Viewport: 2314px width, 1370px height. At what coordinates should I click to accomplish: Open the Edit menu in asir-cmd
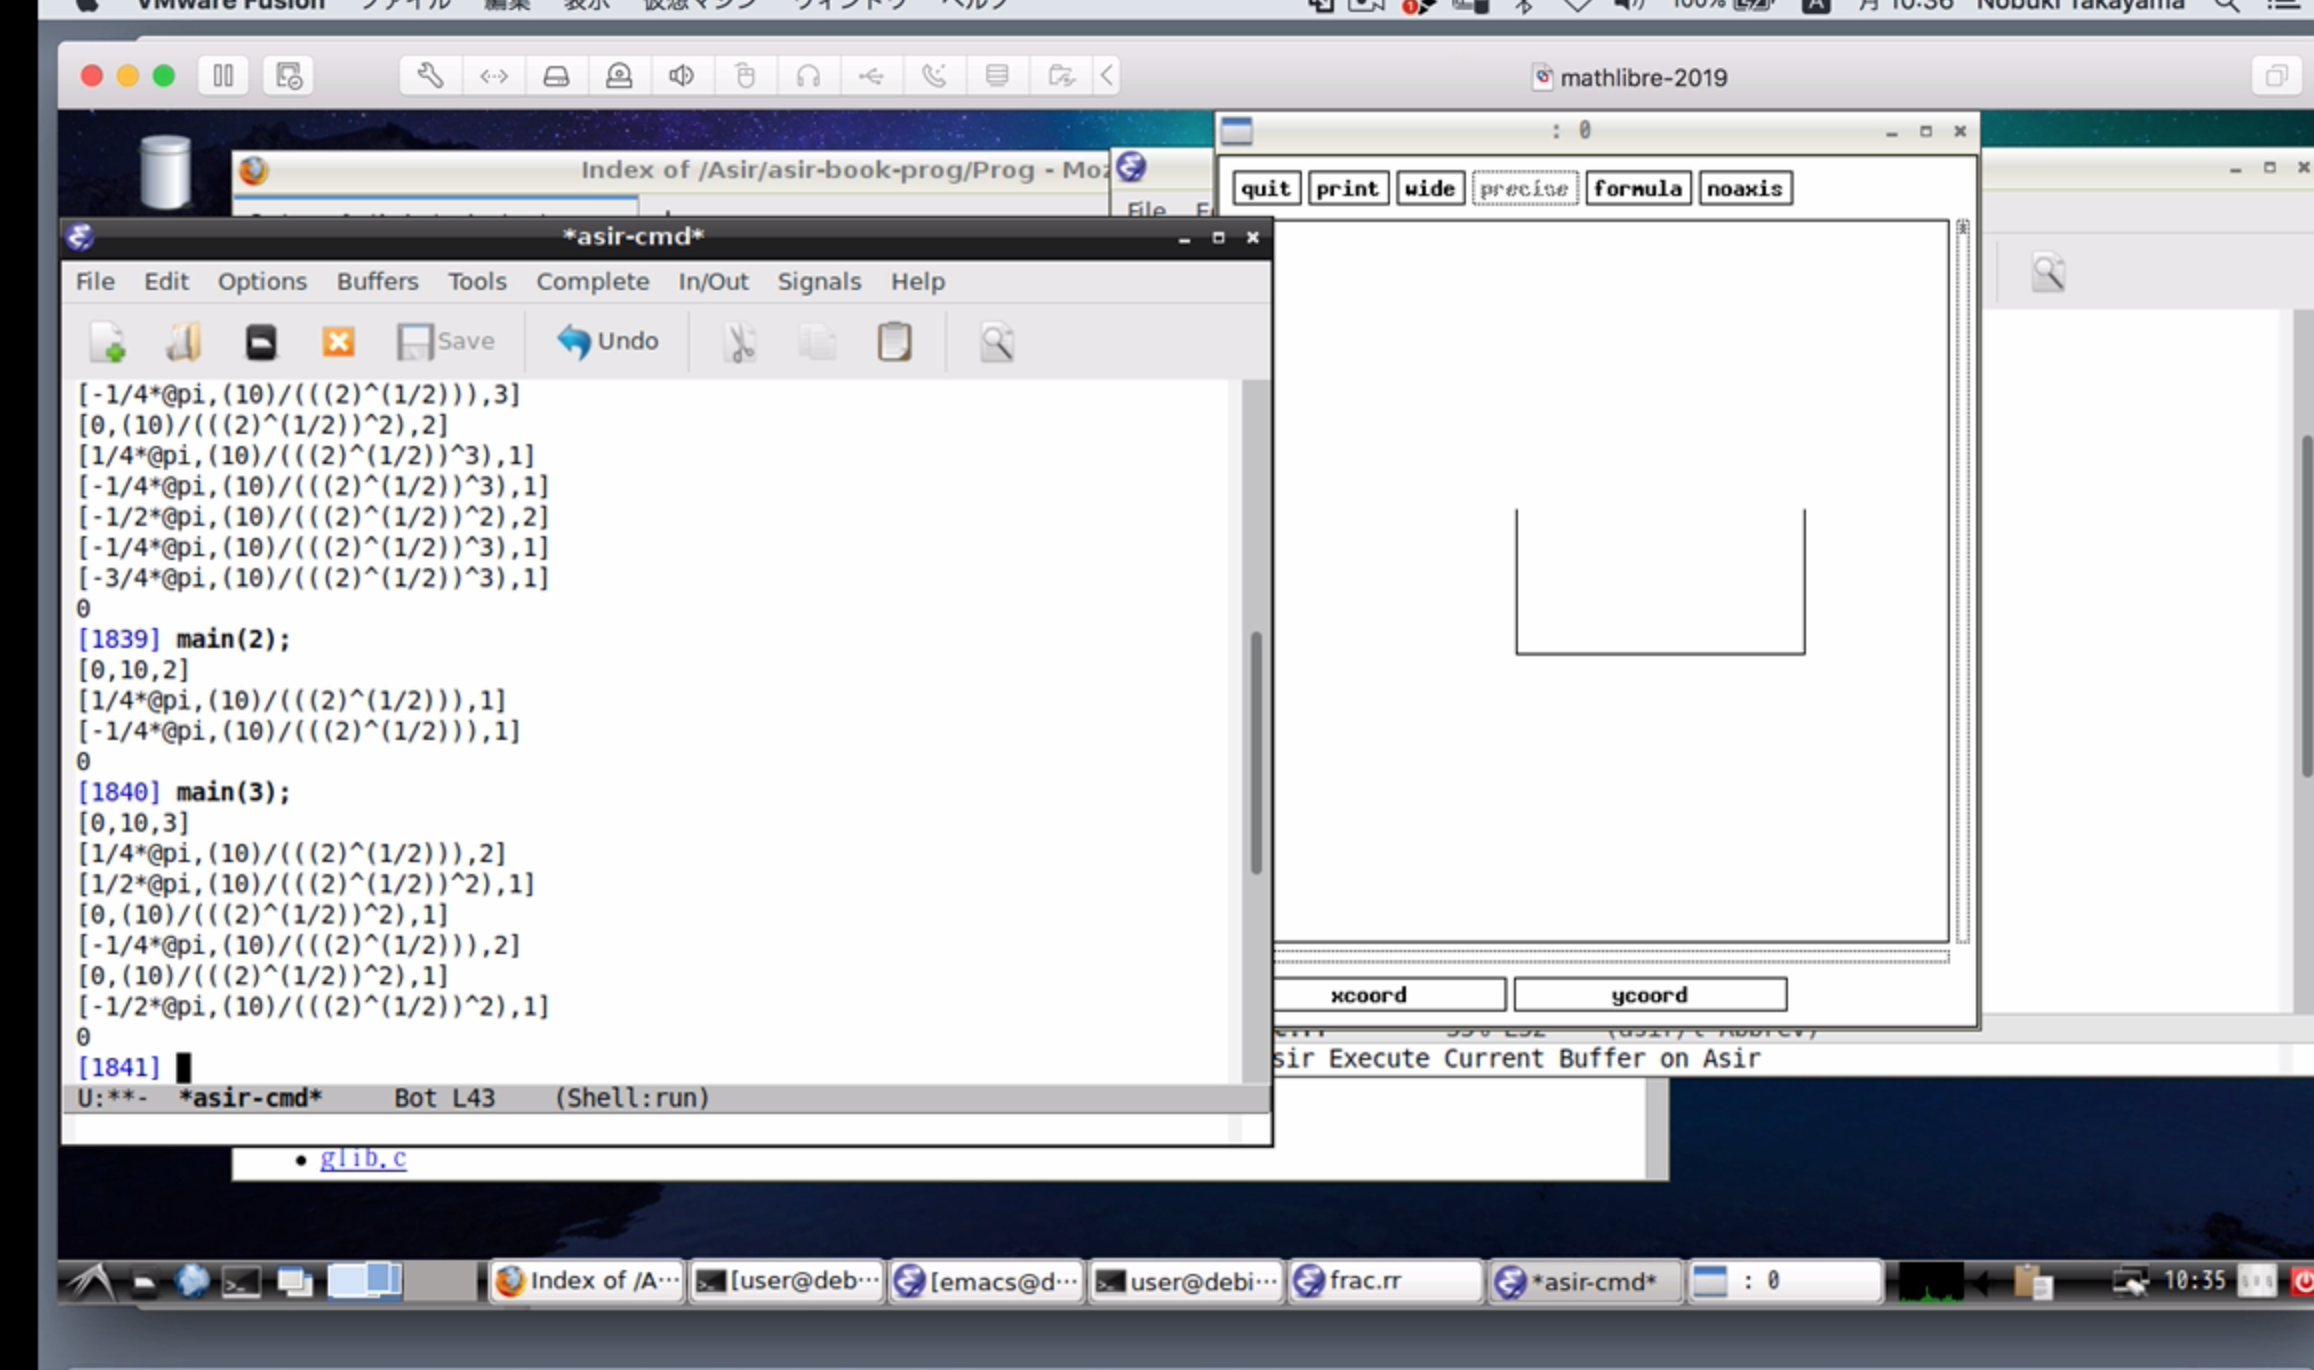tap(166, 282)
